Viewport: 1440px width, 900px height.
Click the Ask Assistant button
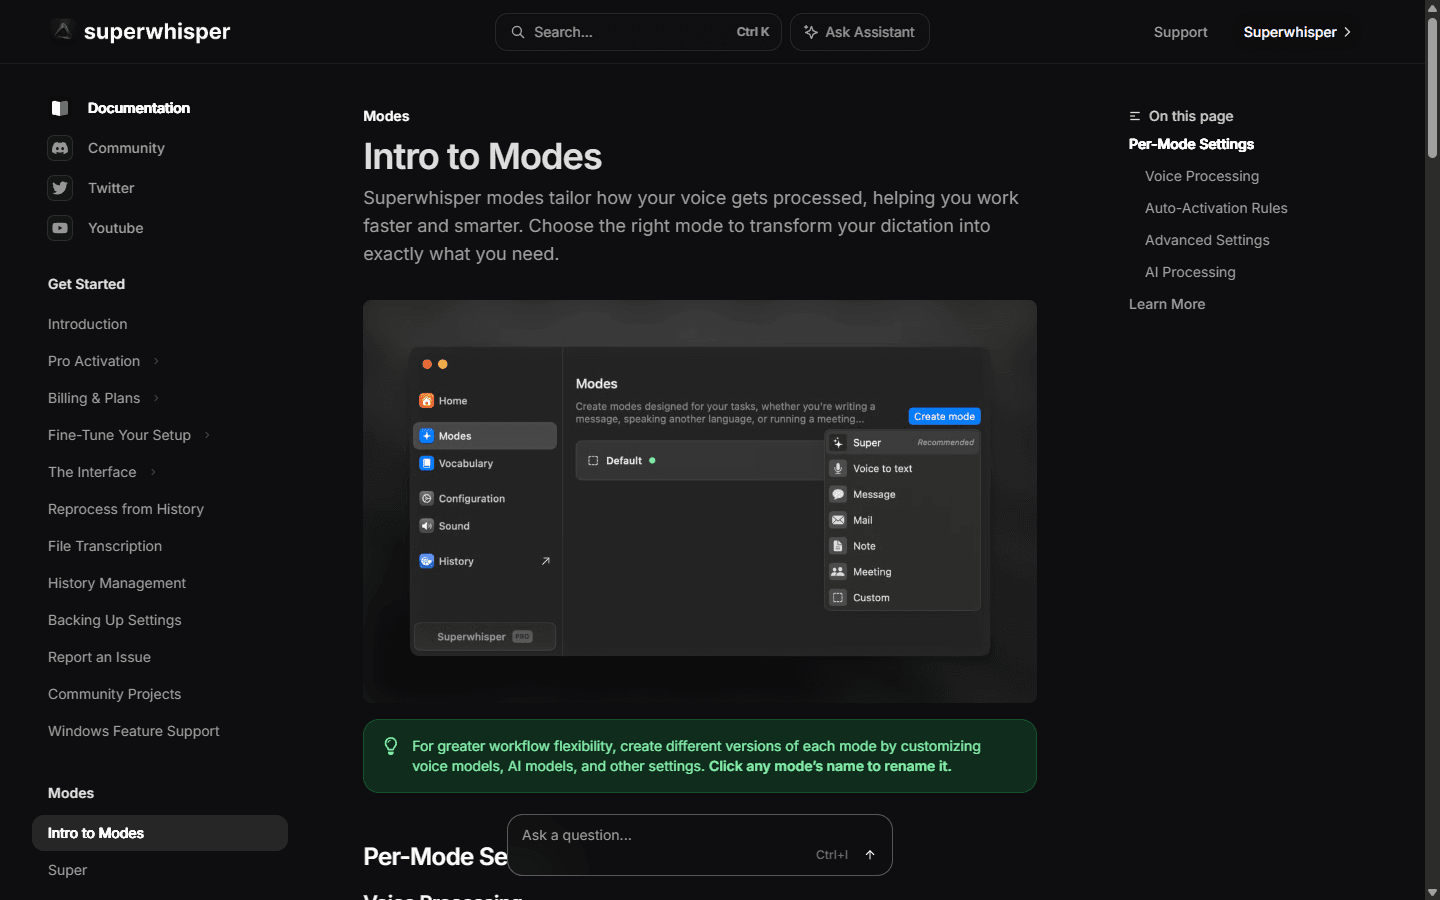tap(860, 32)
